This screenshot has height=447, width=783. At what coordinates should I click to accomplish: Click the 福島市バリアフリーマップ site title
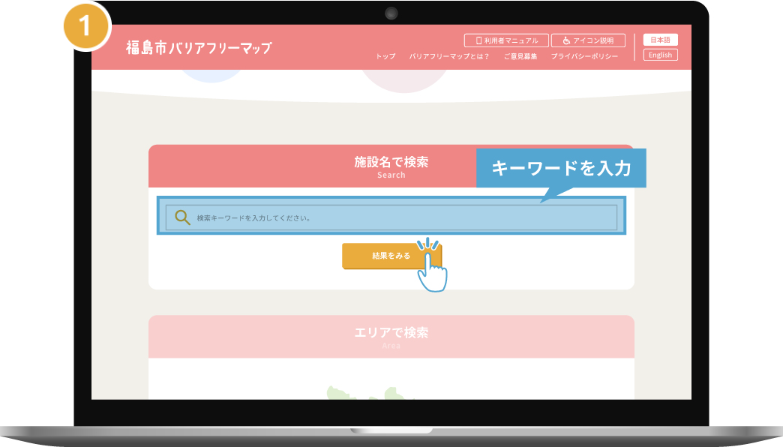click(x=199, y=48)
